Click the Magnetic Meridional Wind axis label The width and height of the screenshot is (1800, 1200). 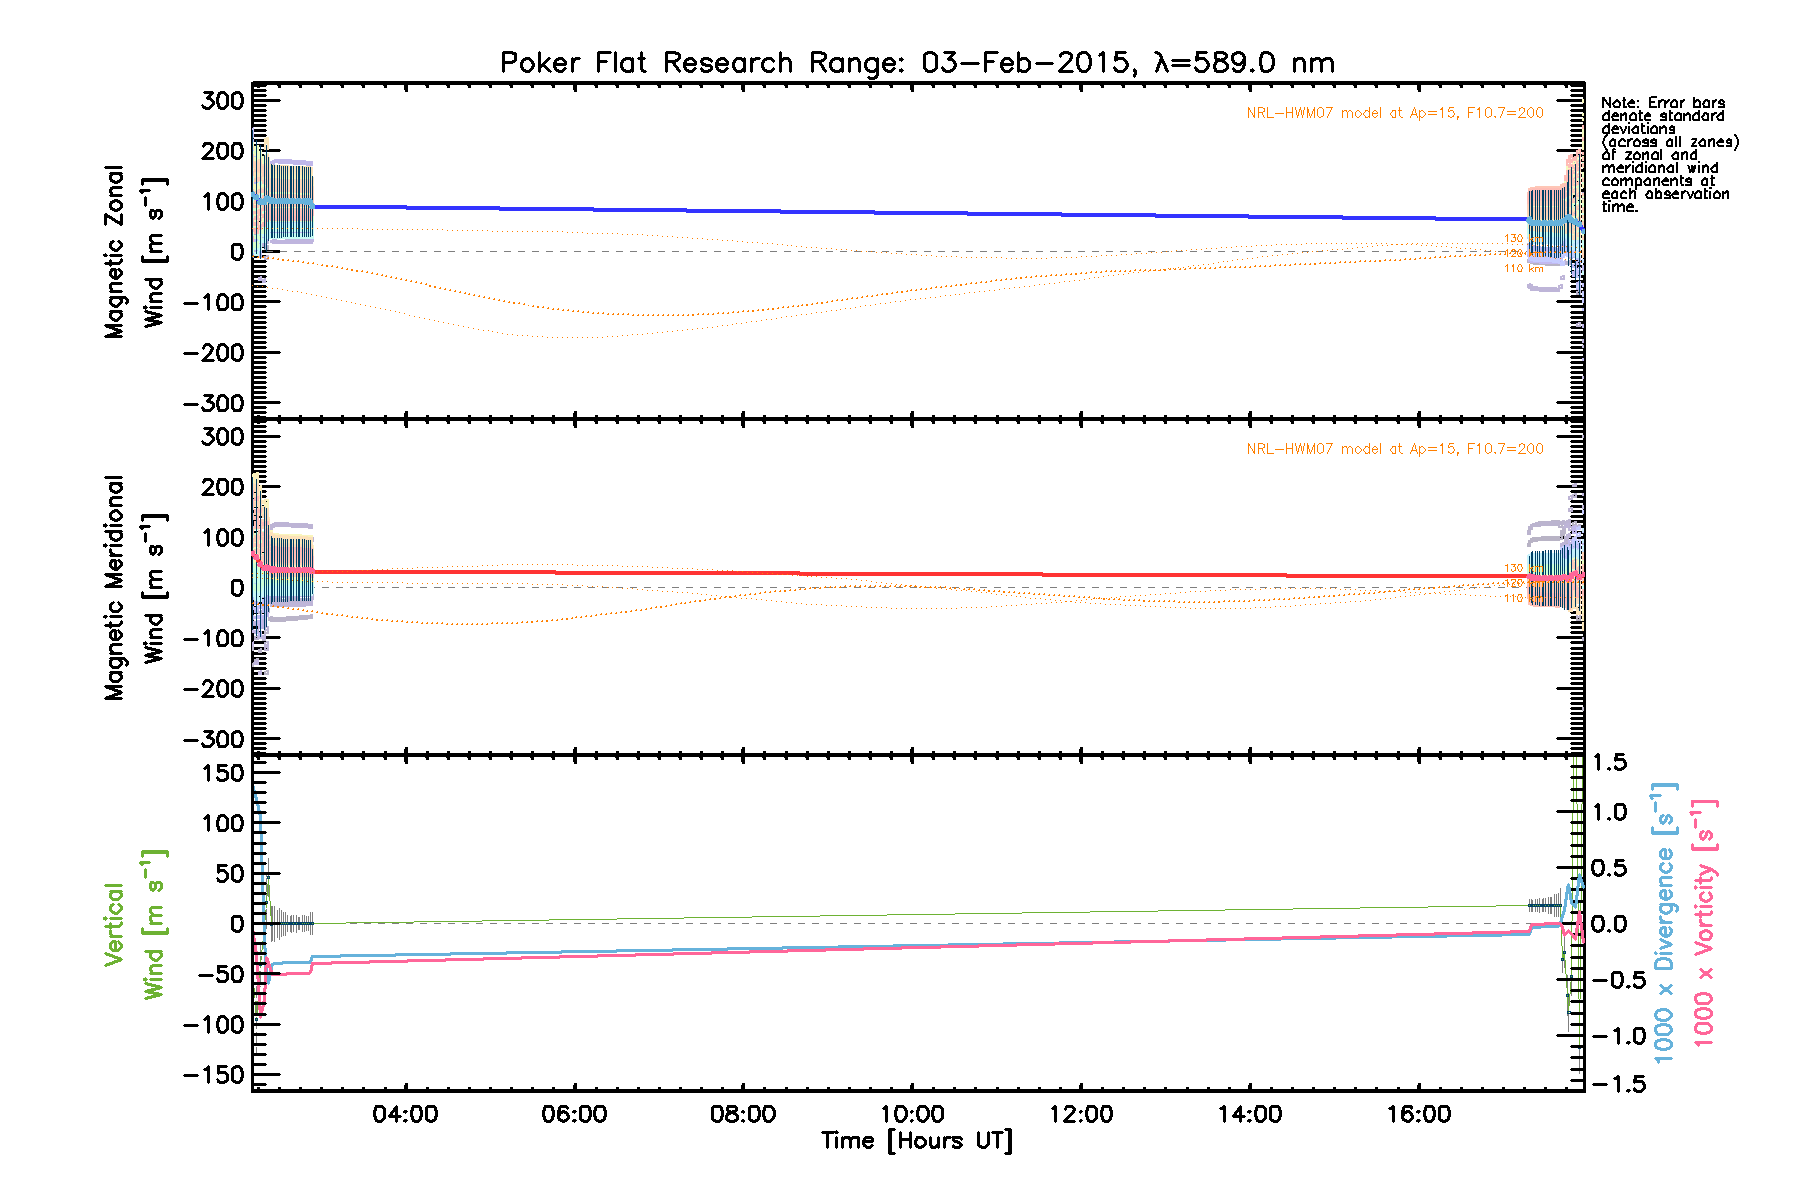pos(134,588)
